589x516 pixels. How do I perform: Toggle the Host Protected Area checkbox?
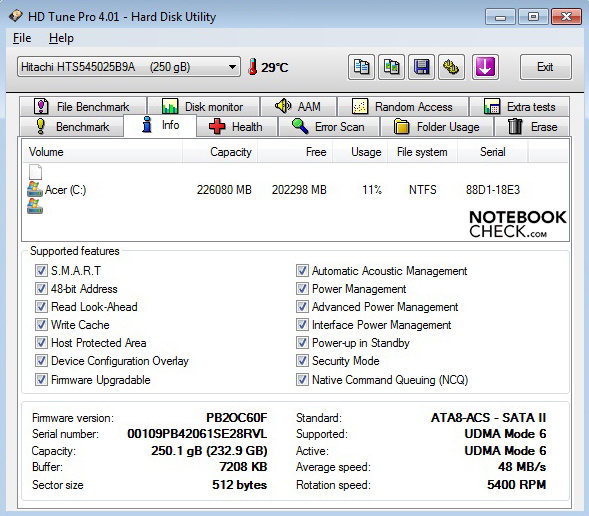tap(41, 342)
